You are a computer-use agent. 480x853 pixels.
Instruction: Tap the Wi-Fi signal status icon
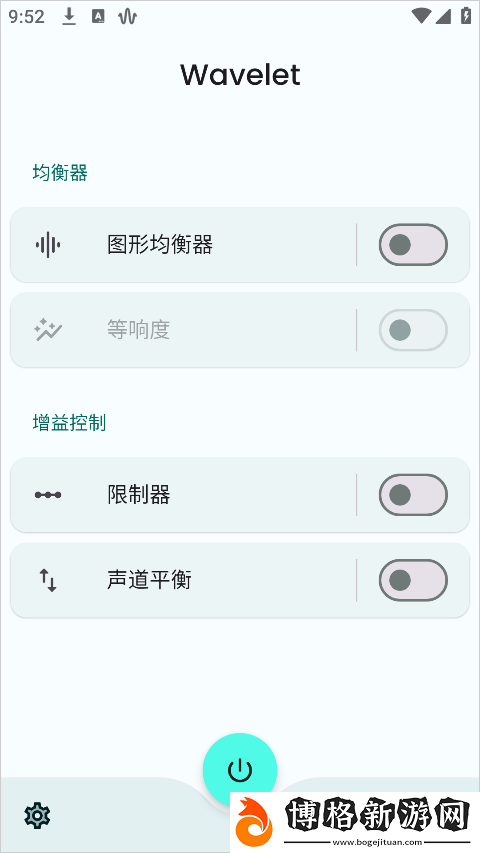click(x=421, y=16)
